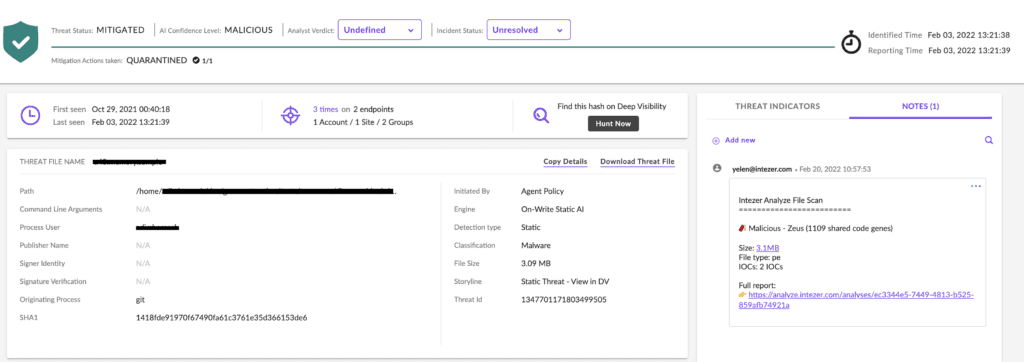
Task: Open the analyze.intezer.com full report link
Action: point(856,300)
